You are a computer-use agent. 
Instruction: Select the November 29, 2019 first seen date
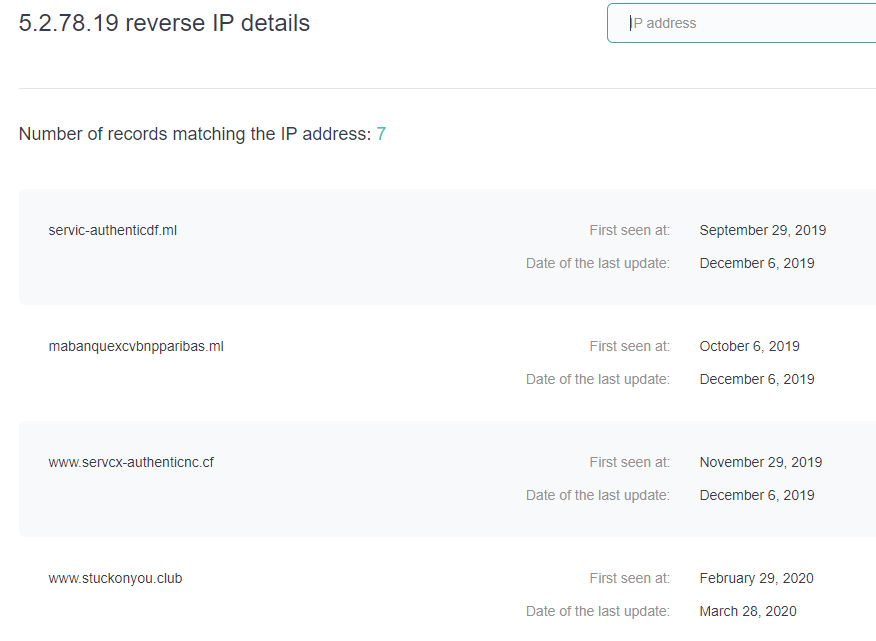pyautogui.click(x=760, y=462)
